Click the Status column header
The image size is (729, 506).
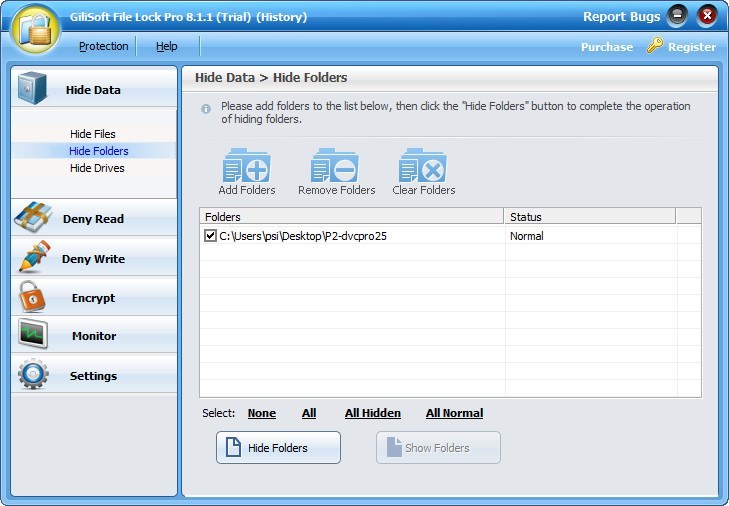590,217
